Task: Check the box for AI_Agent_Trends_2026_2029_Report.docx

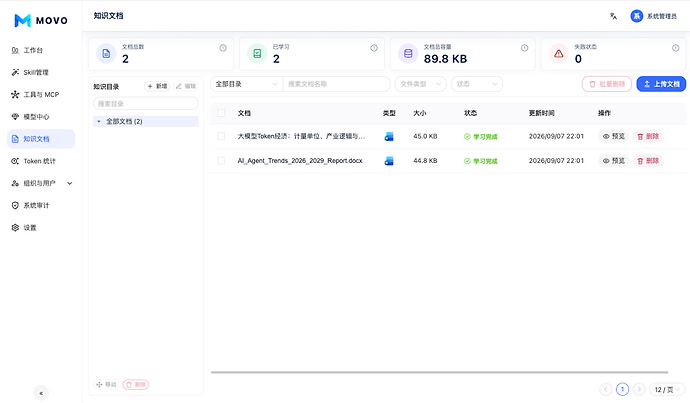Action: tap(221, 161)
